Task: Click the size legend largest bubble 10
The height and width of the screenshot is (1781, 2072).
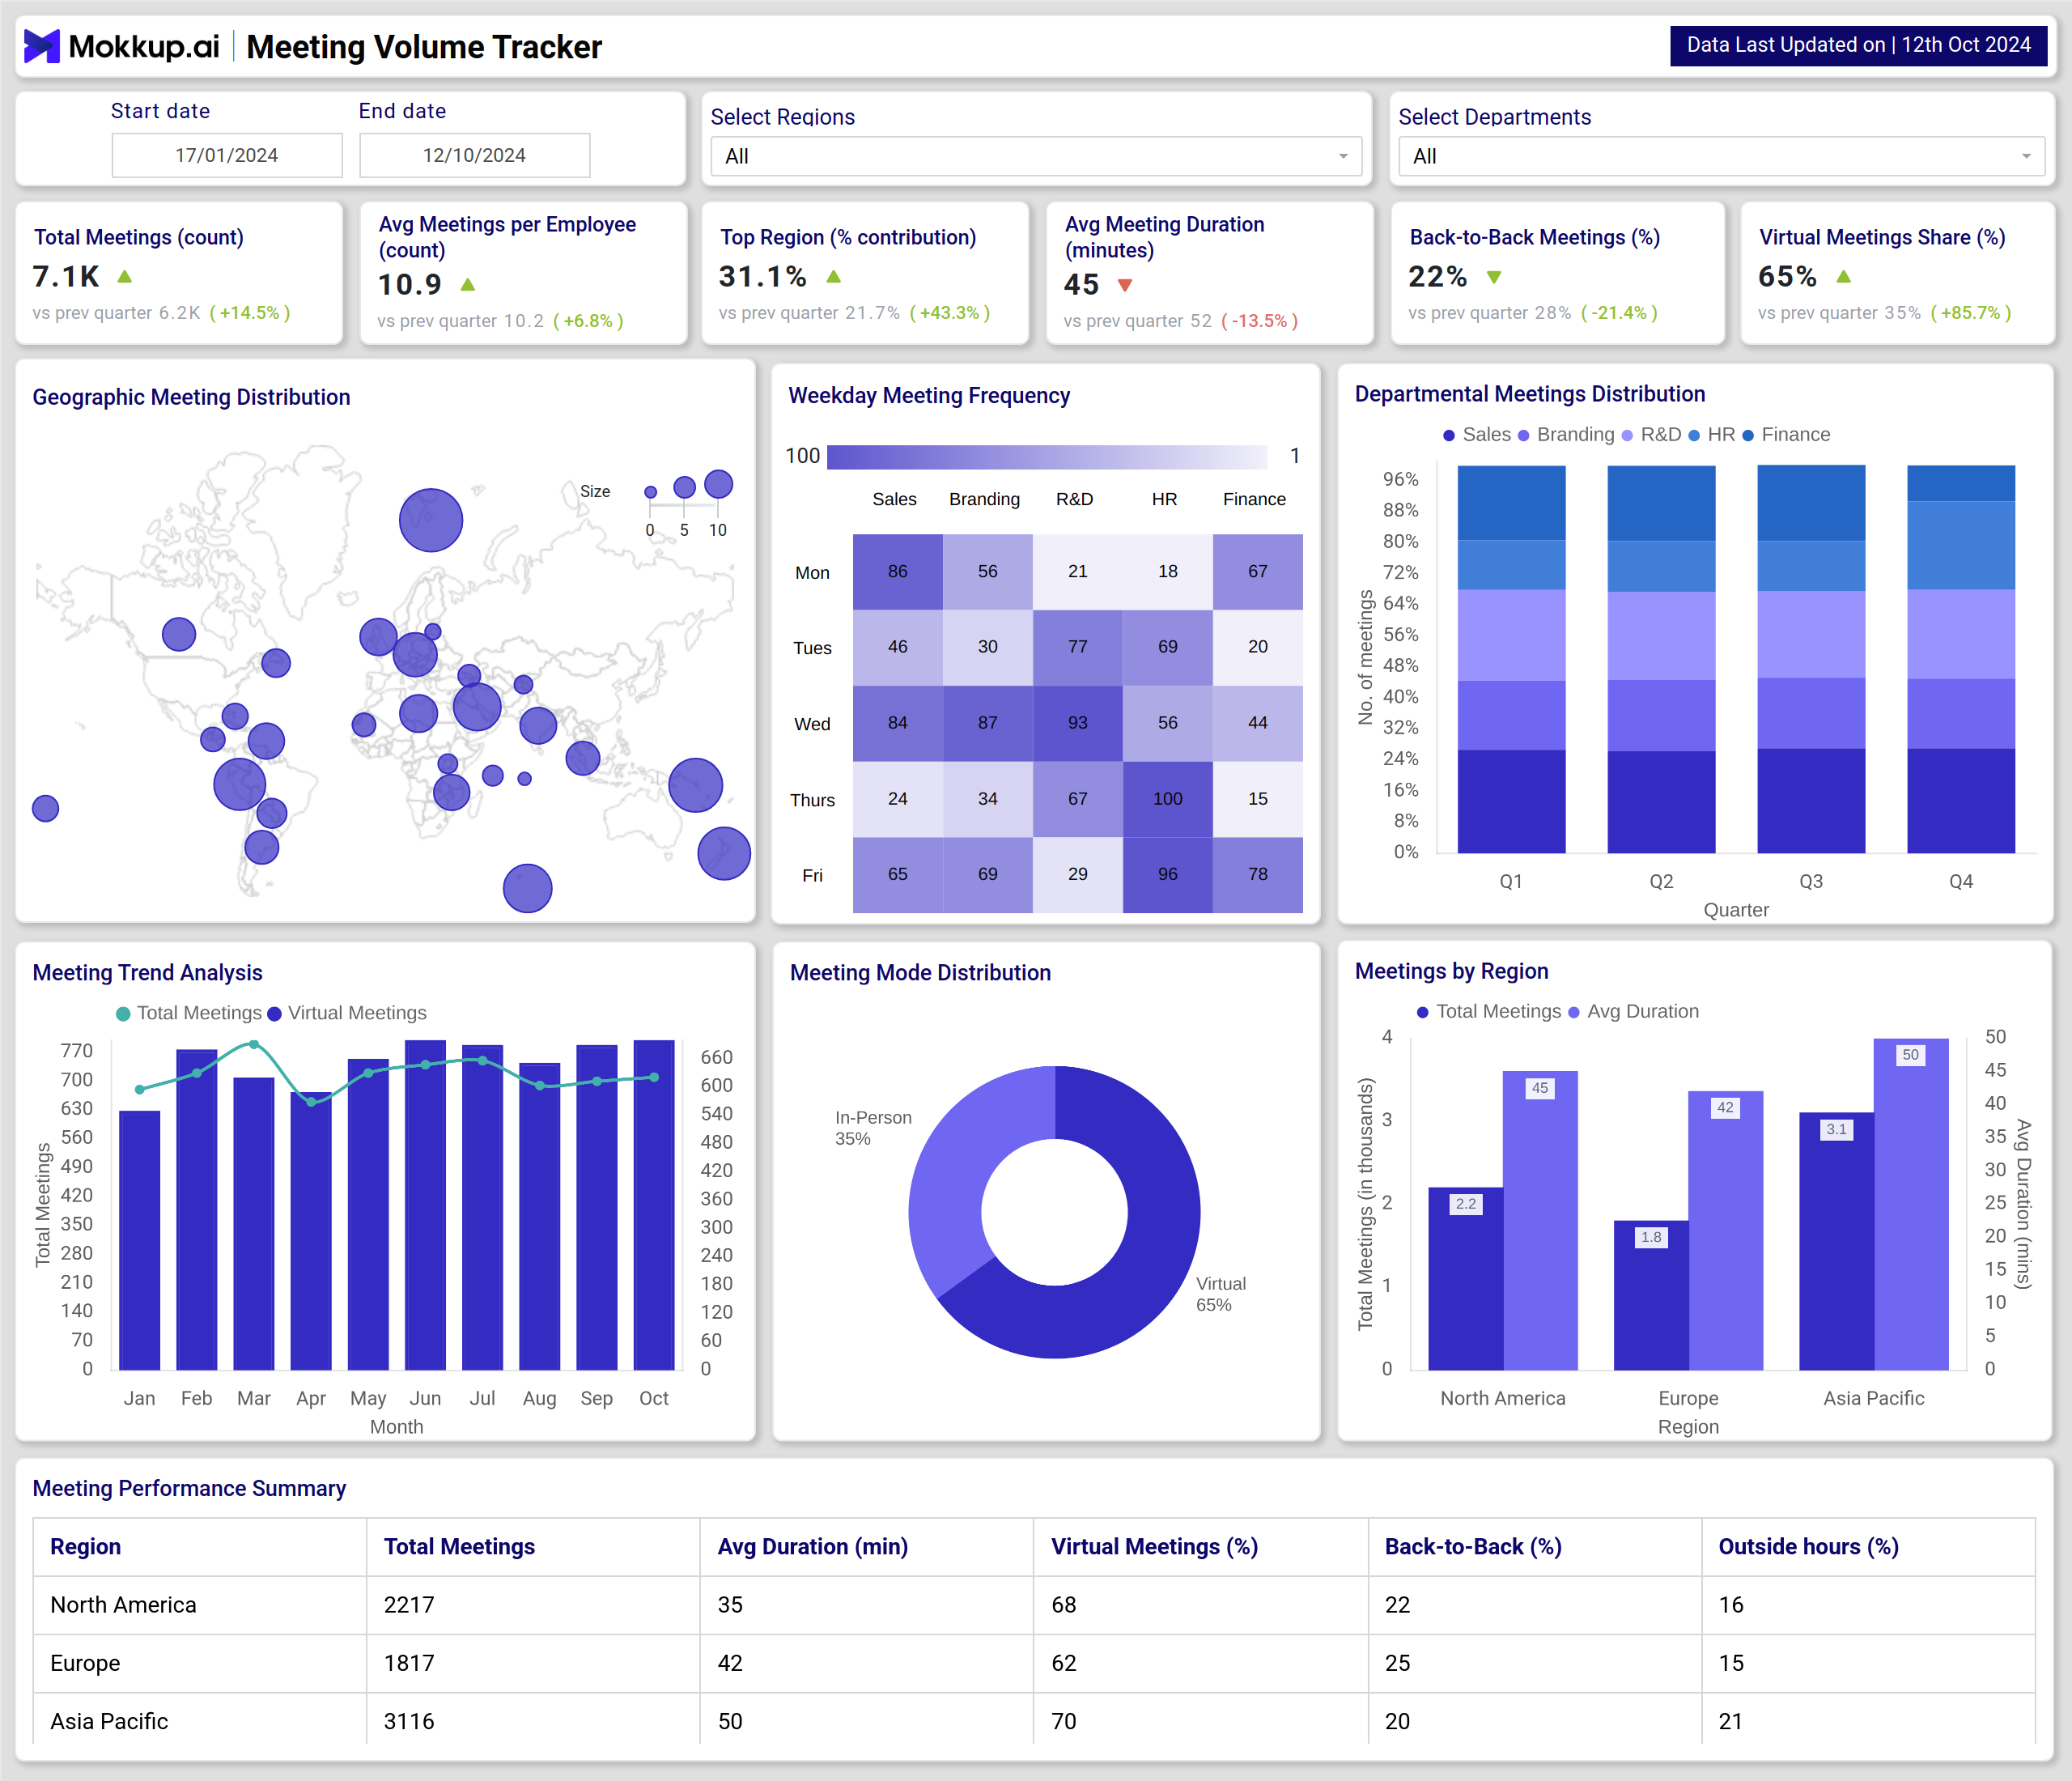Action: coord(719,484)
